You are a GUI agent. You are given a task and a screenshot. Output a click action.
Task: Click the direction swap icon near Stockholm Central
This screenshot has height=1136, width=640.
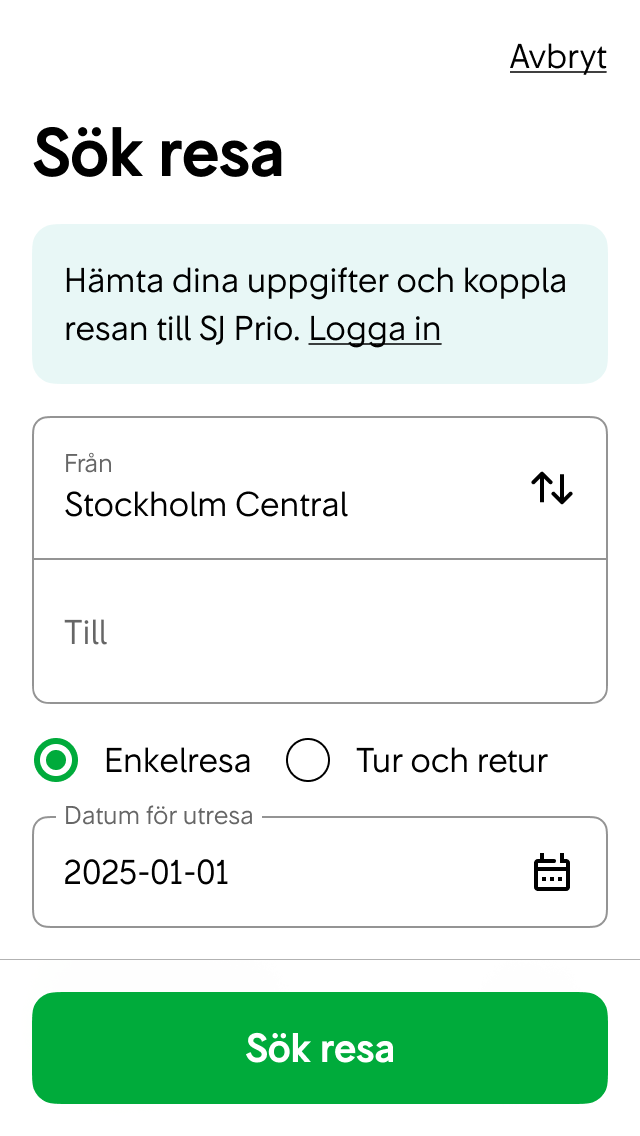[551, 488]
